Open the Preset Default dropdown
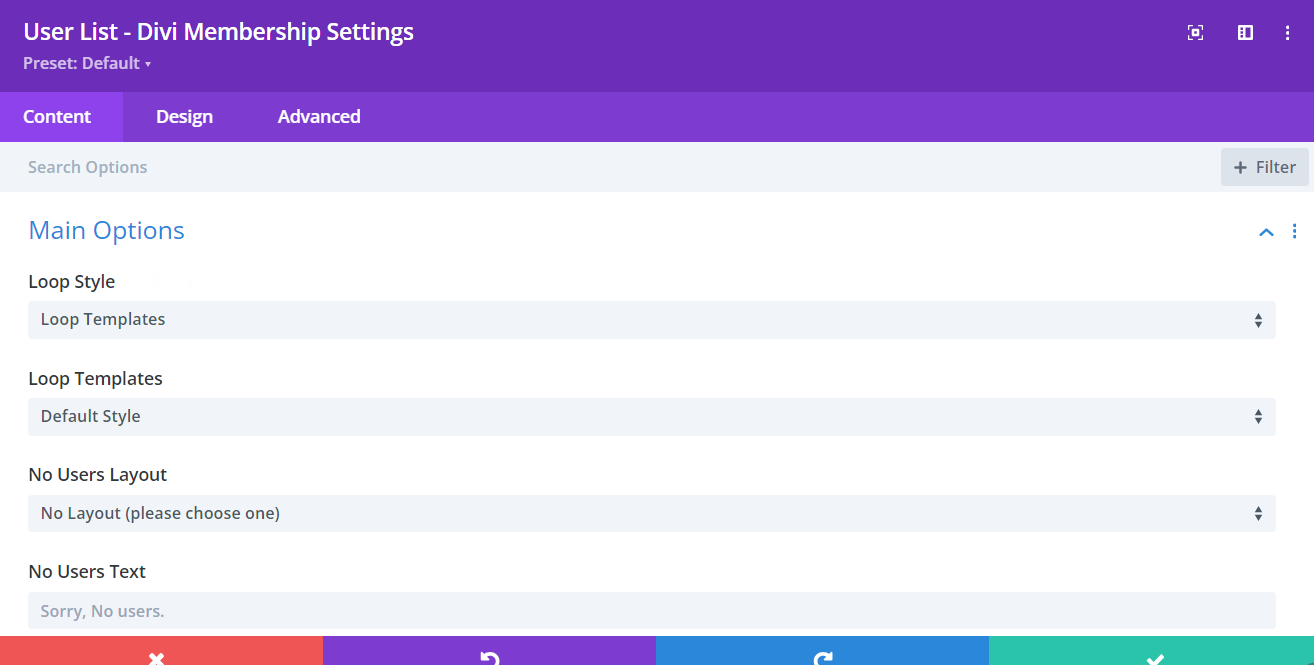The width and height of the screenshot is (1314, 665). 88,62
